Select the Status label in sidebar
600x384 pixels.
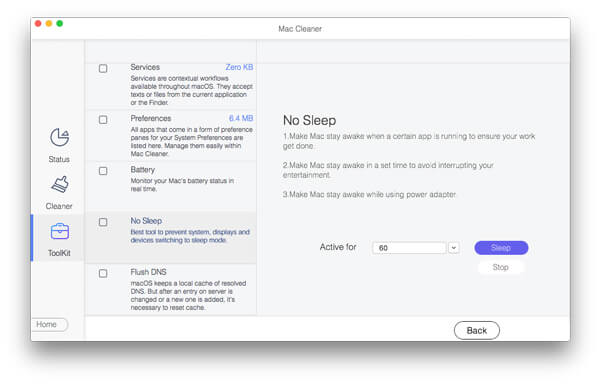point(59,159)
